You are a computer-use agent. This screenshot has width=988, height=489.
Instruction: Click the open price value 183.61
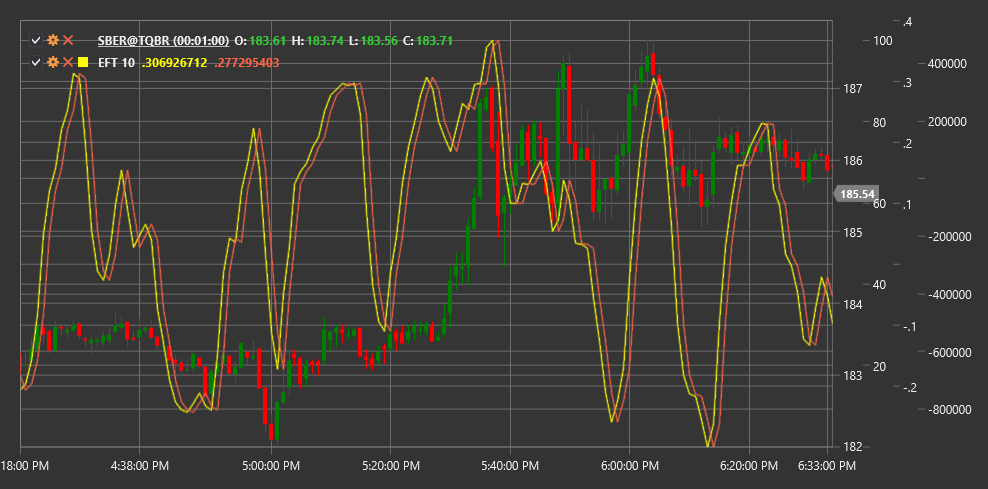(x=268, y=41)
